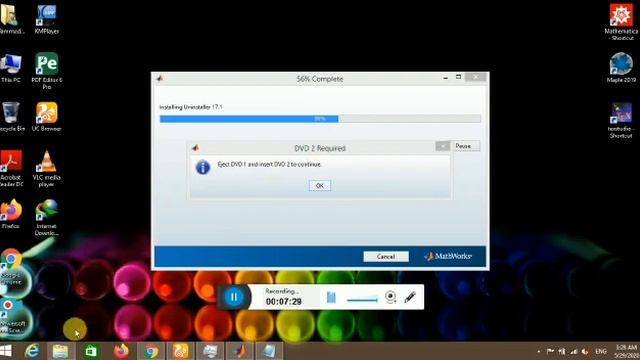
Task: Open the Mathematica shortcut on the desktop
Action: click(x=621, y=22)
